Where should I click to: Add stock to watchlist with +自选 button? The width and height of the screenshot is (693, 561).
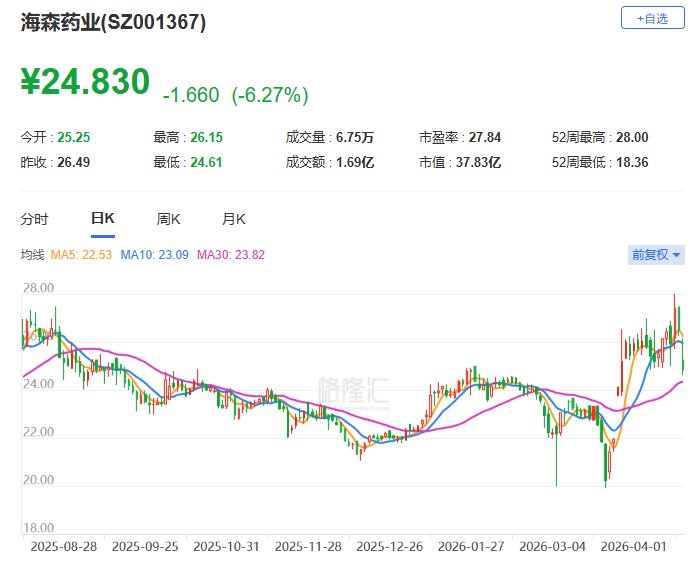652,18
